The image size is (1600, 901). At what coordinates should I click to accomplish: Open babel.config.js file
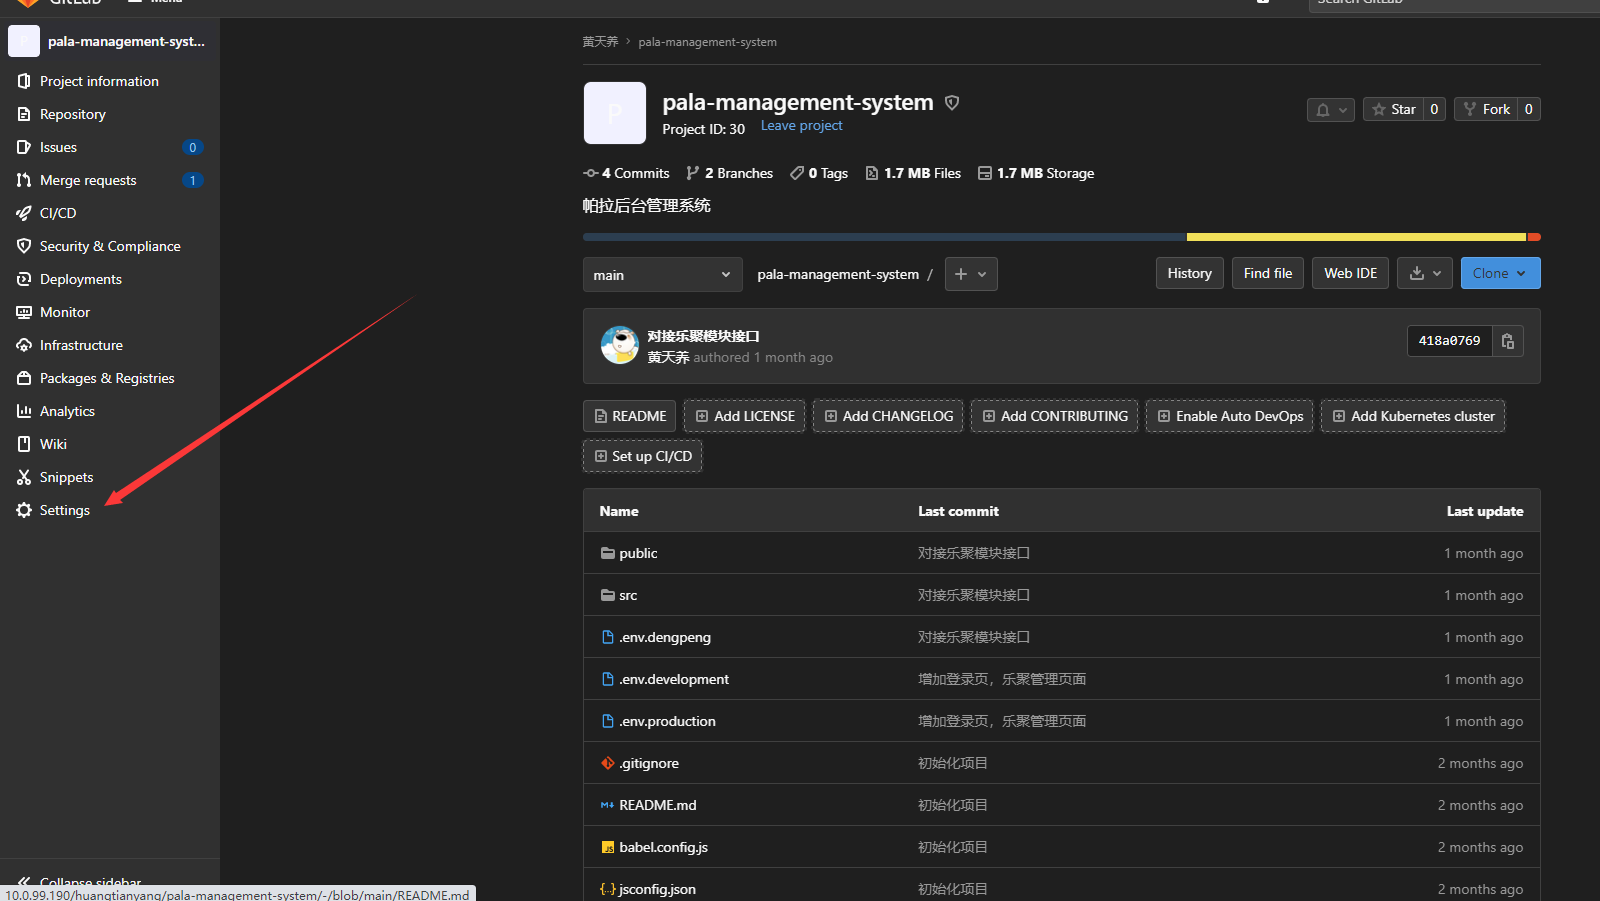click(x=663, y=847)
